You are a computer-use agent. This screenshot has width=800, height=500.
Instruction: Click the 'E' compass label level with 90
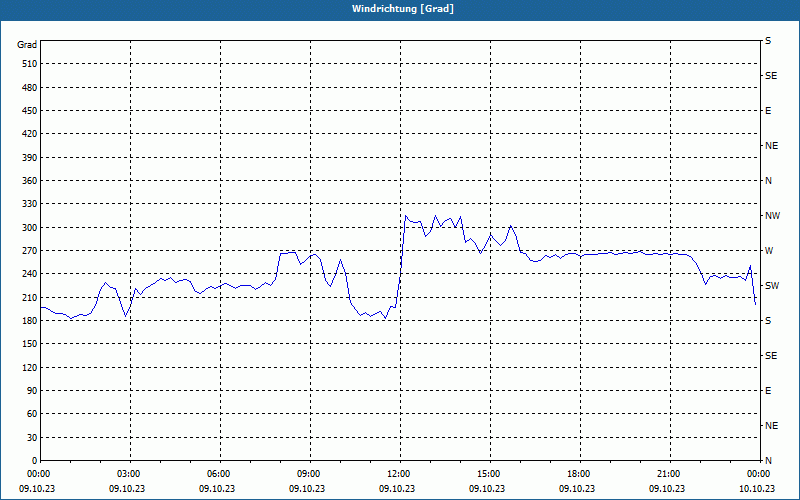[768, 391]
